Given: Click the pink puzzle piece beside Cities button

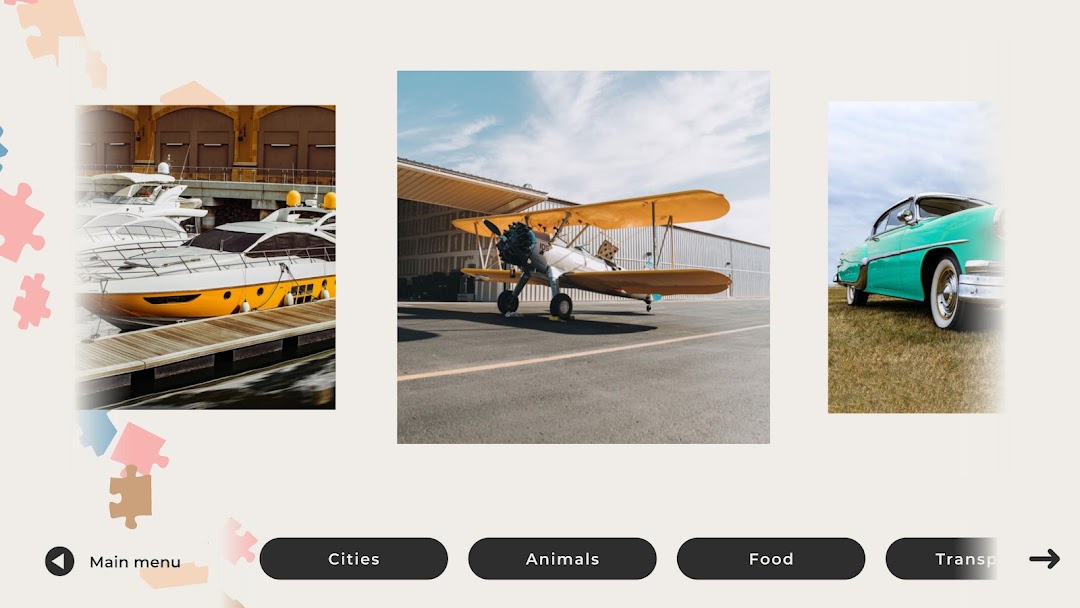Looking at the screenshot, I should pos(240,542).
